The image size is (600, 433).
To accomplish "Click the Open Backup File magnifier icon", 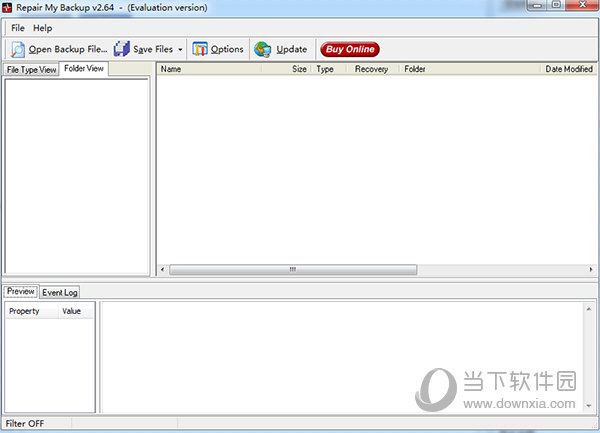I will click(x=18, y=50).
